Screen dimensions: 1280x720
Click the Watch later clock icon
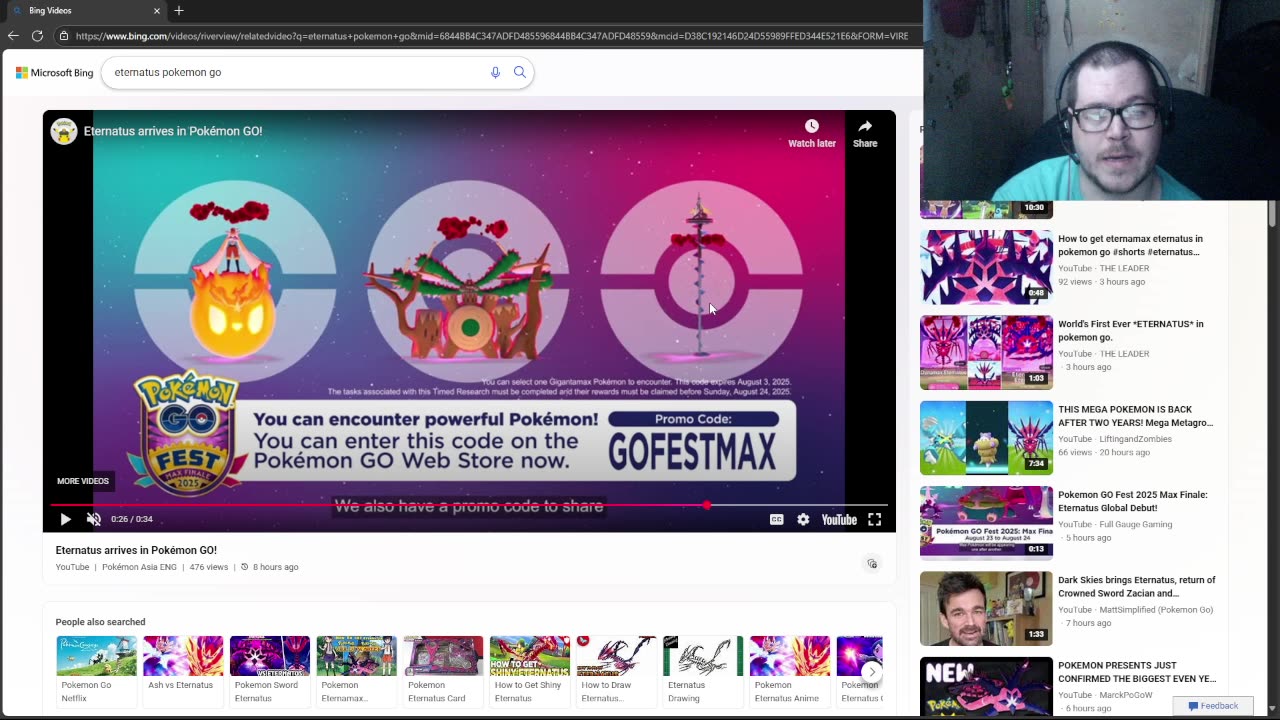812,126
